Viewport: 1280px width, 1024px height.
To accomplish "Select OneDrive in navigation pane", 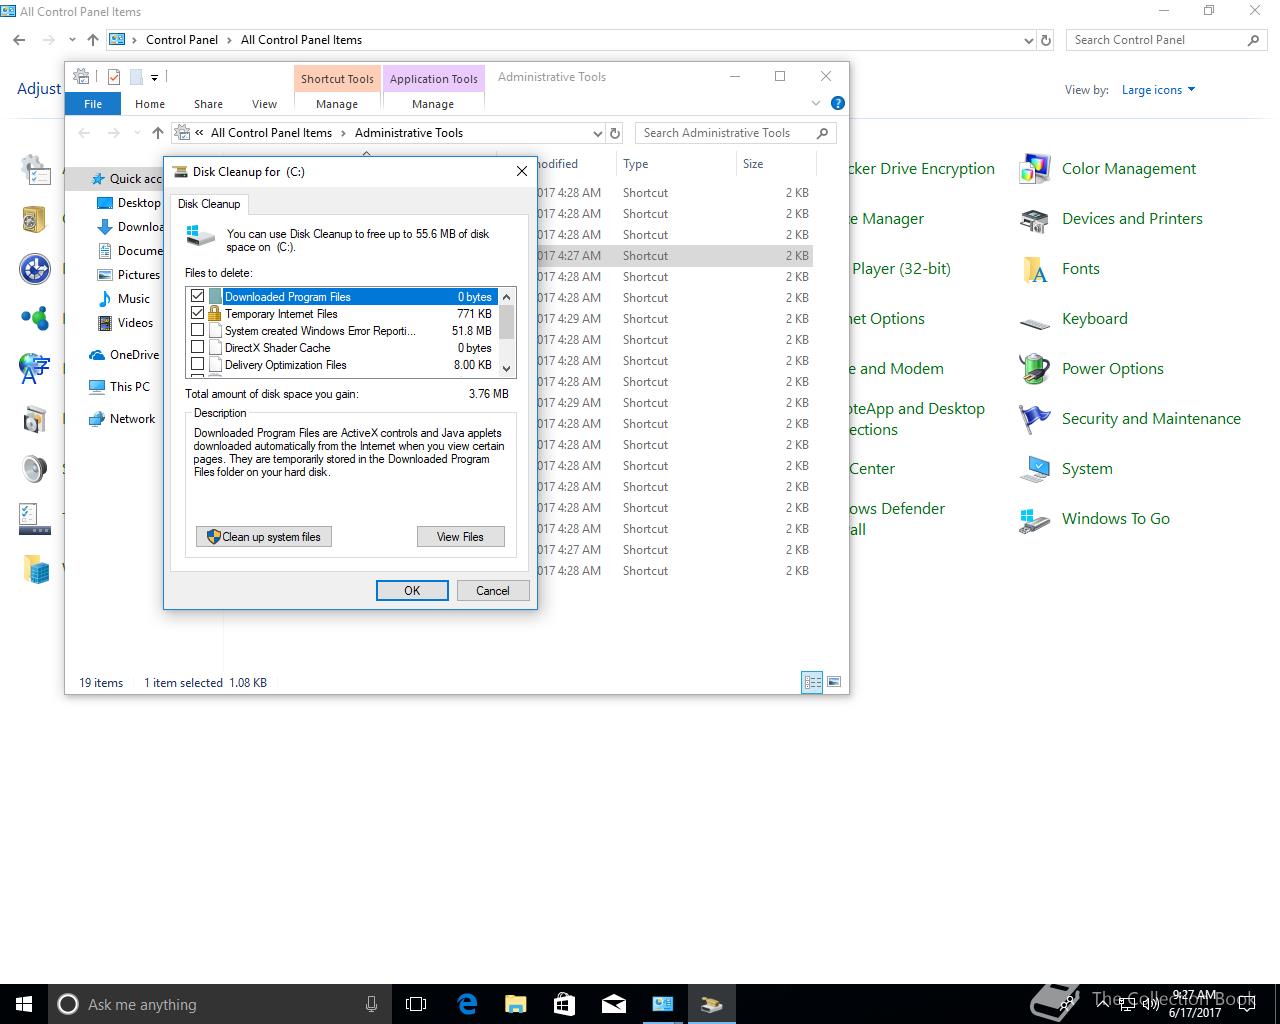I will [x=124, y=355].
